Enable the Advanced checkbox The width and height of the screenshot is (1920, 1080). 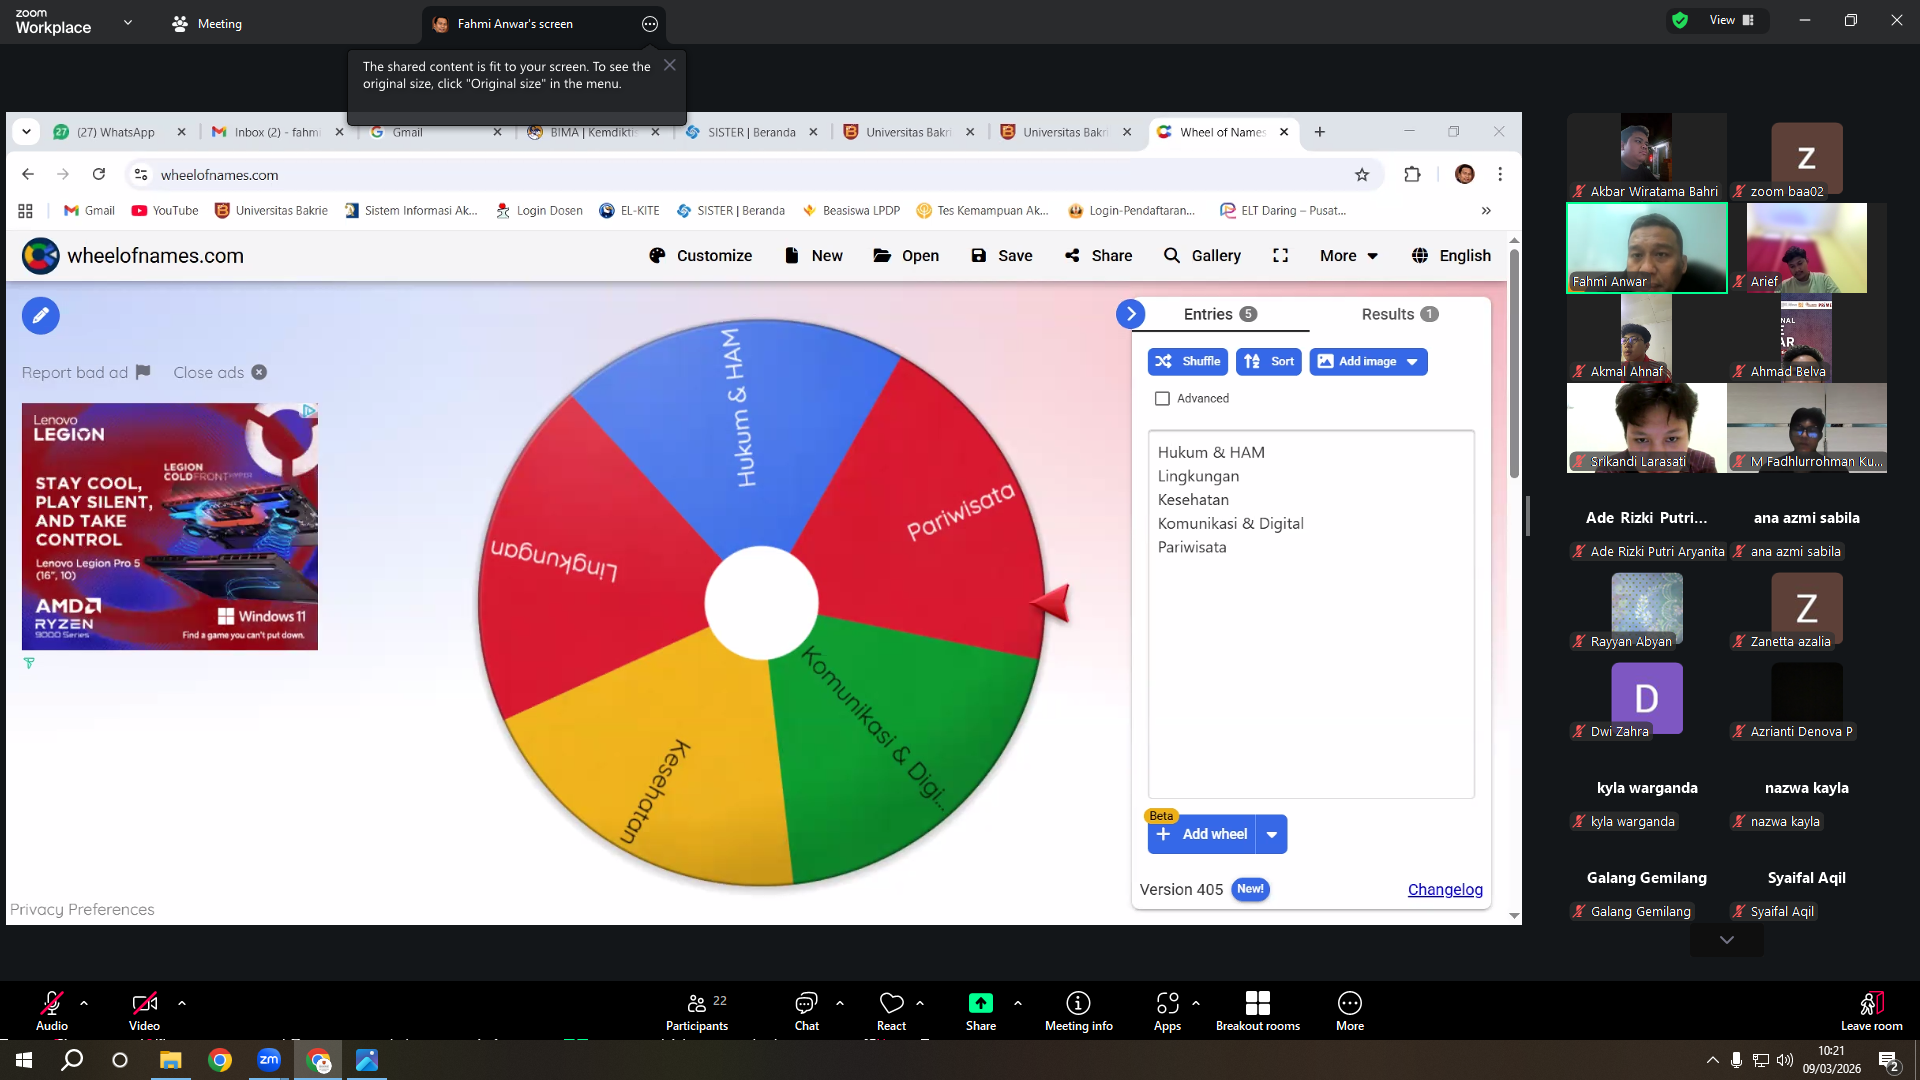[x=1162, y=399]
